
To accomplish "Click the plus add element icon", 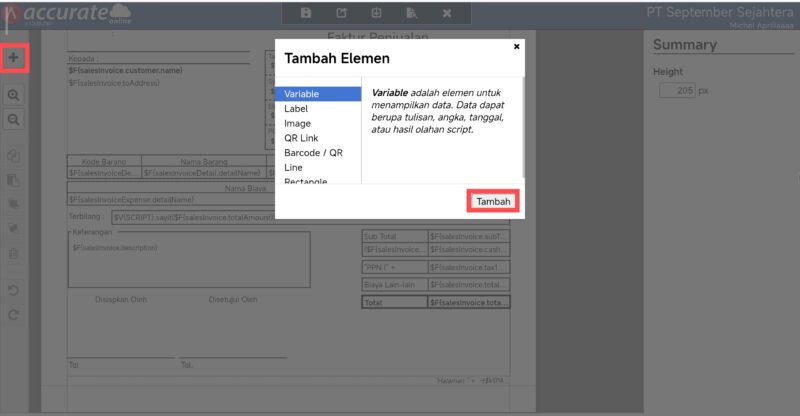I will (14, 58).
